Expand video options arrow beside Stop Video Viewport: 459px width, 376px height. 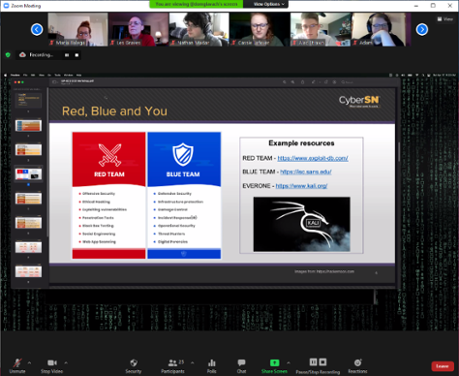(x=66, y=363)
